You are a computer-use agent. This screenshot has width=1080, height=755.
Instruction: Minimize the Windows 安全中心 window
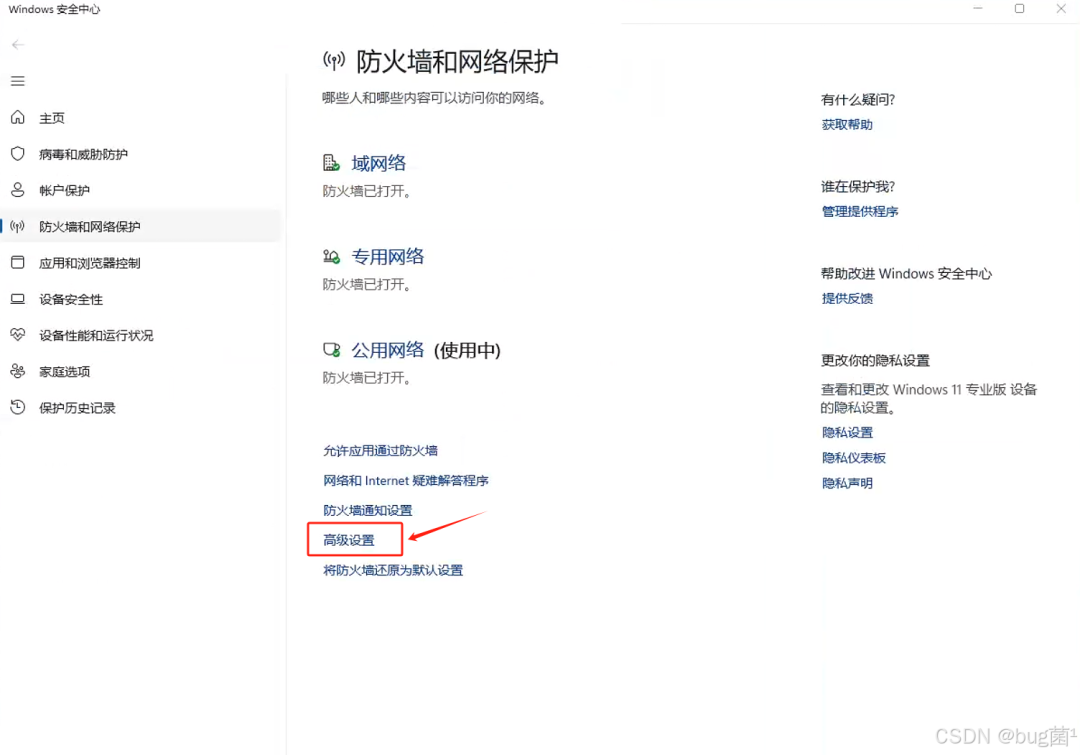coord(977,9)
